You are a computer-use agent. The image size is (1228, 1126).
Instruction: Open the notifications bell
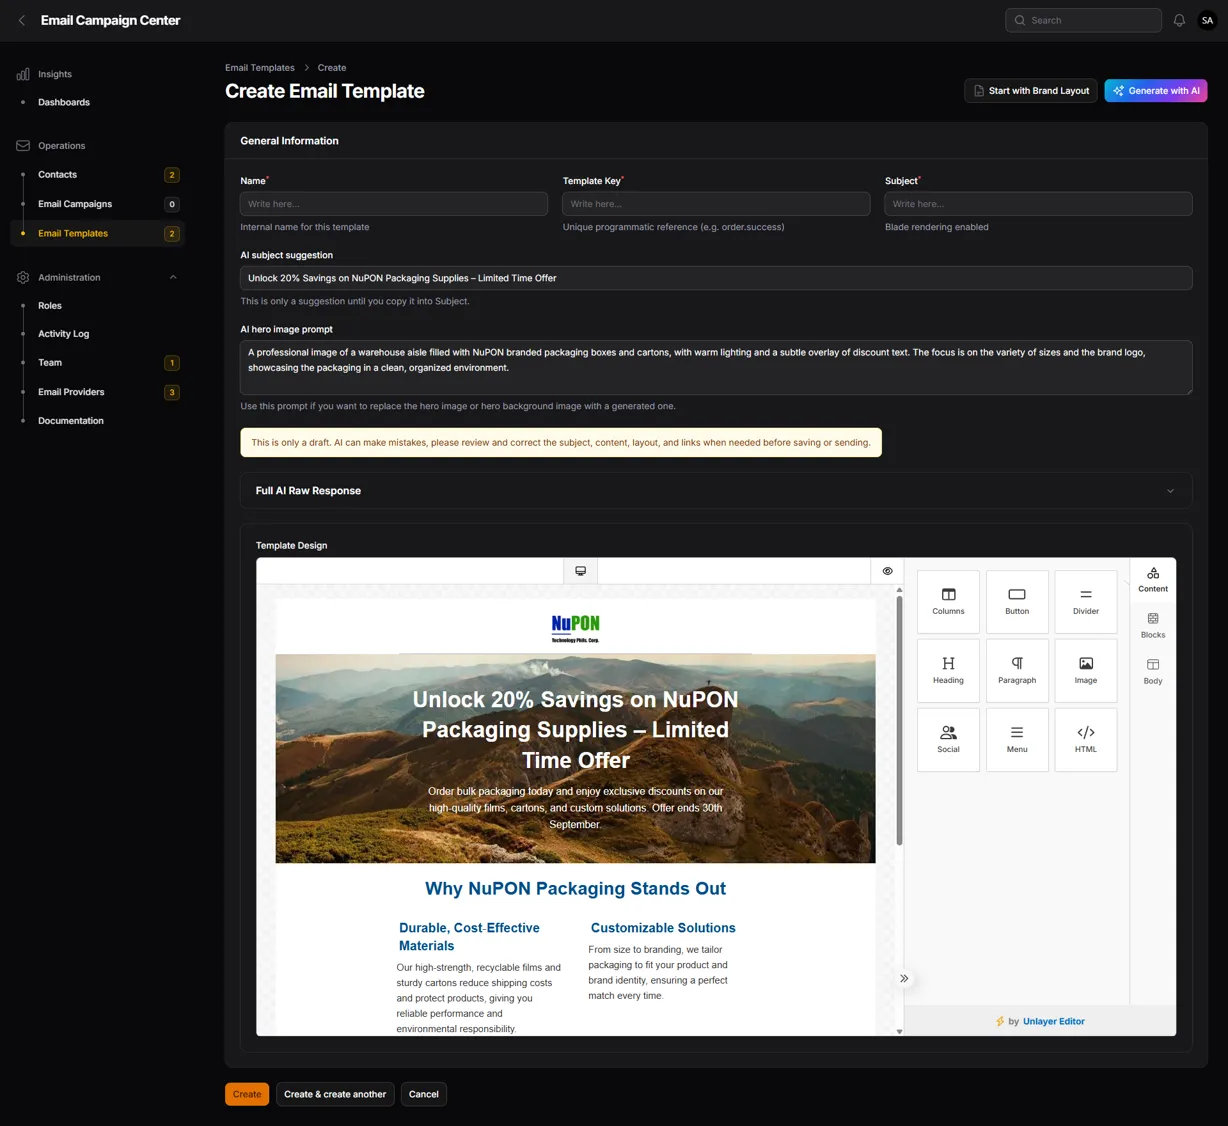(x=1179, y=20)
